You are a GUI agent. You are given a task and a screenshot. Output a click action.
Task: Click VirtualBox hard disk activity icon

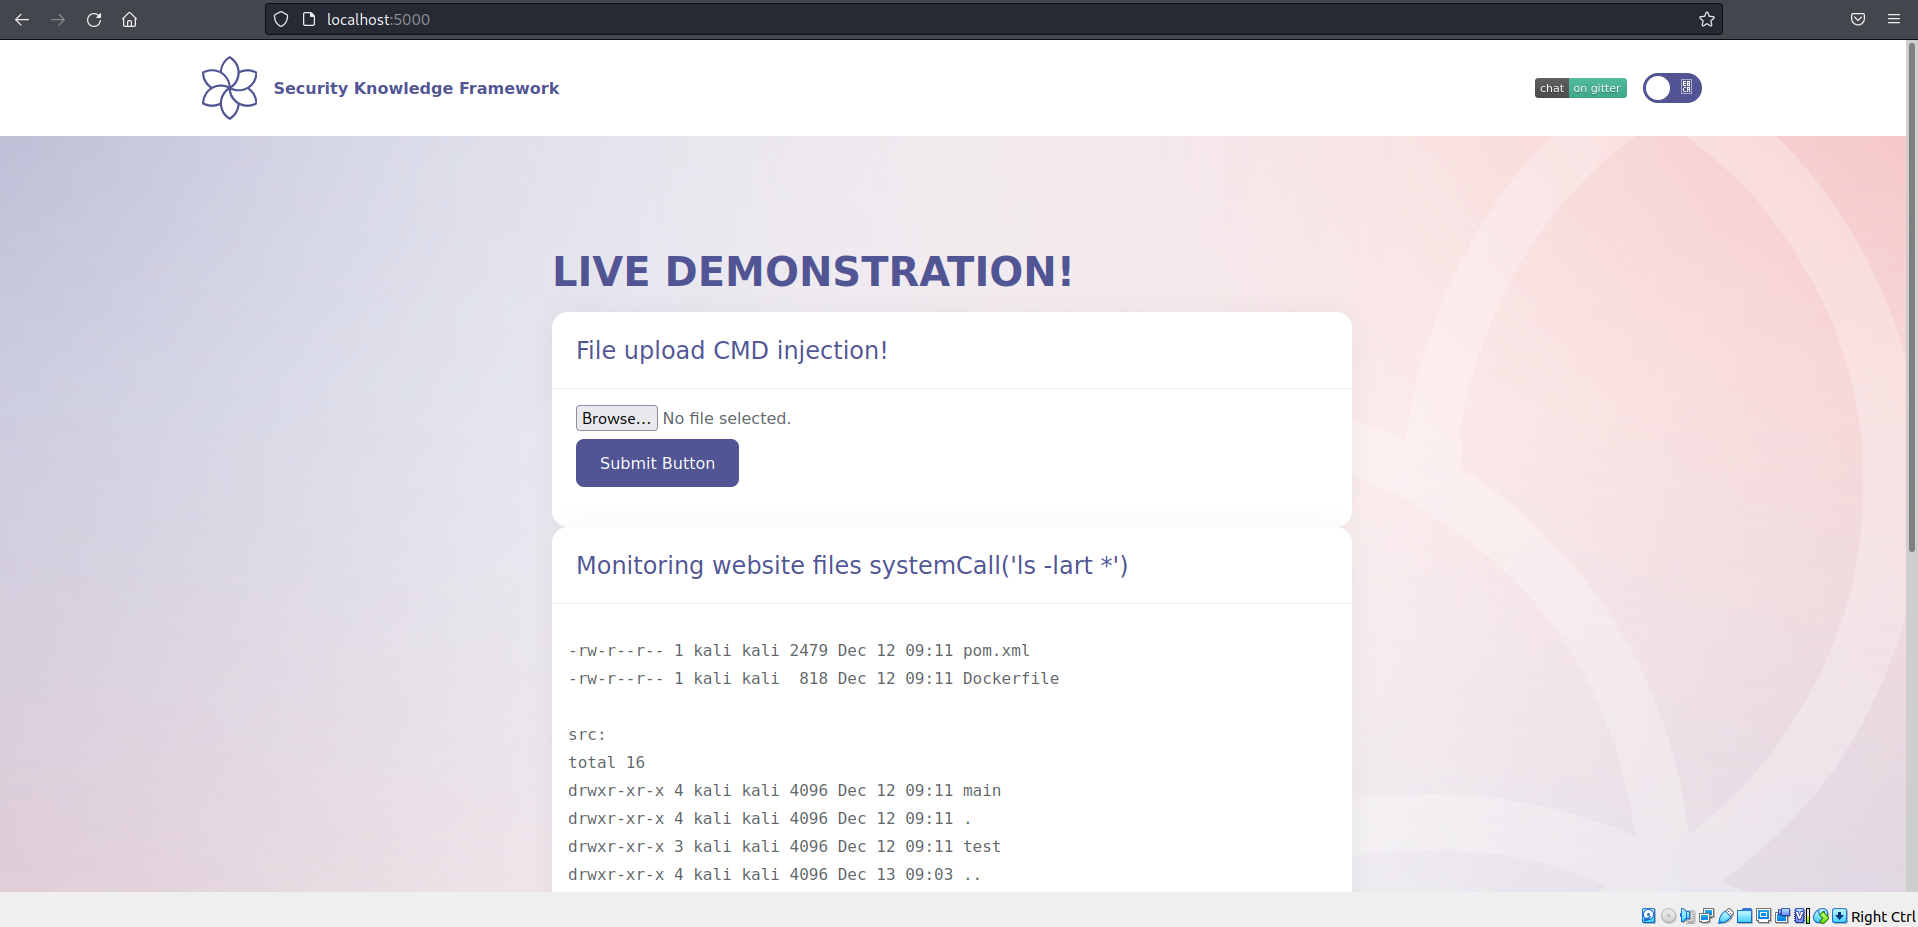pyautogui.click(x=1649, y=916)
